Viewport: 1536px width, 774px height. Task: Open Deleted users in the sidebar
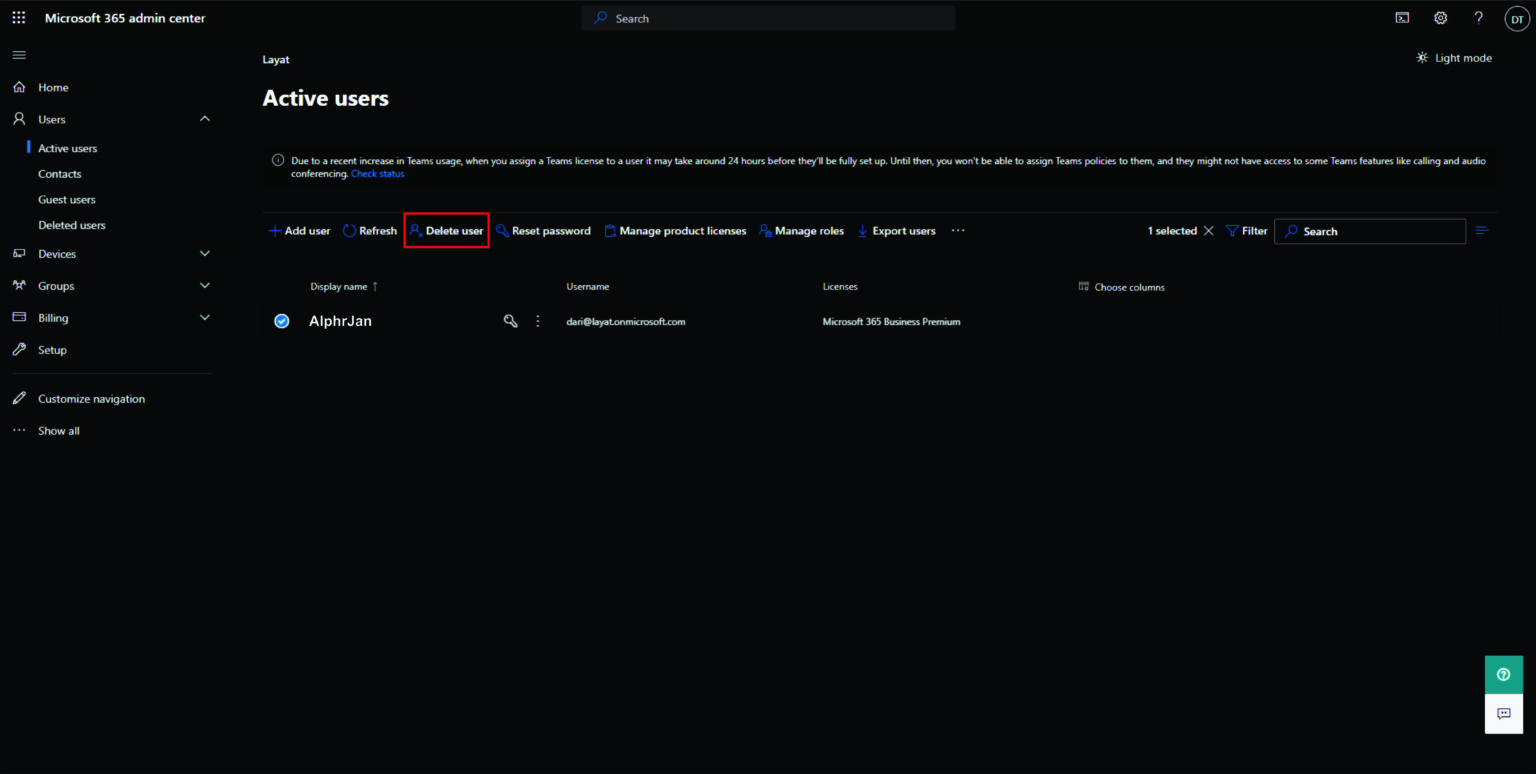tap(72, 225)
